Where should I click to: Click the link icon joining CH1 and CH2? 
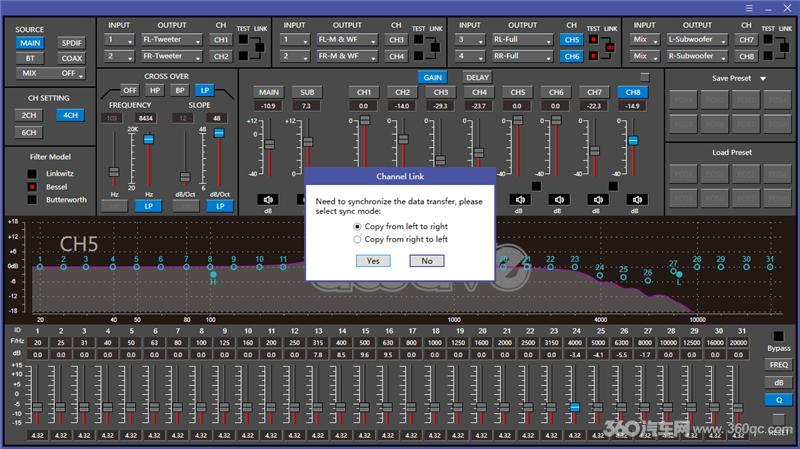(260, 47)
